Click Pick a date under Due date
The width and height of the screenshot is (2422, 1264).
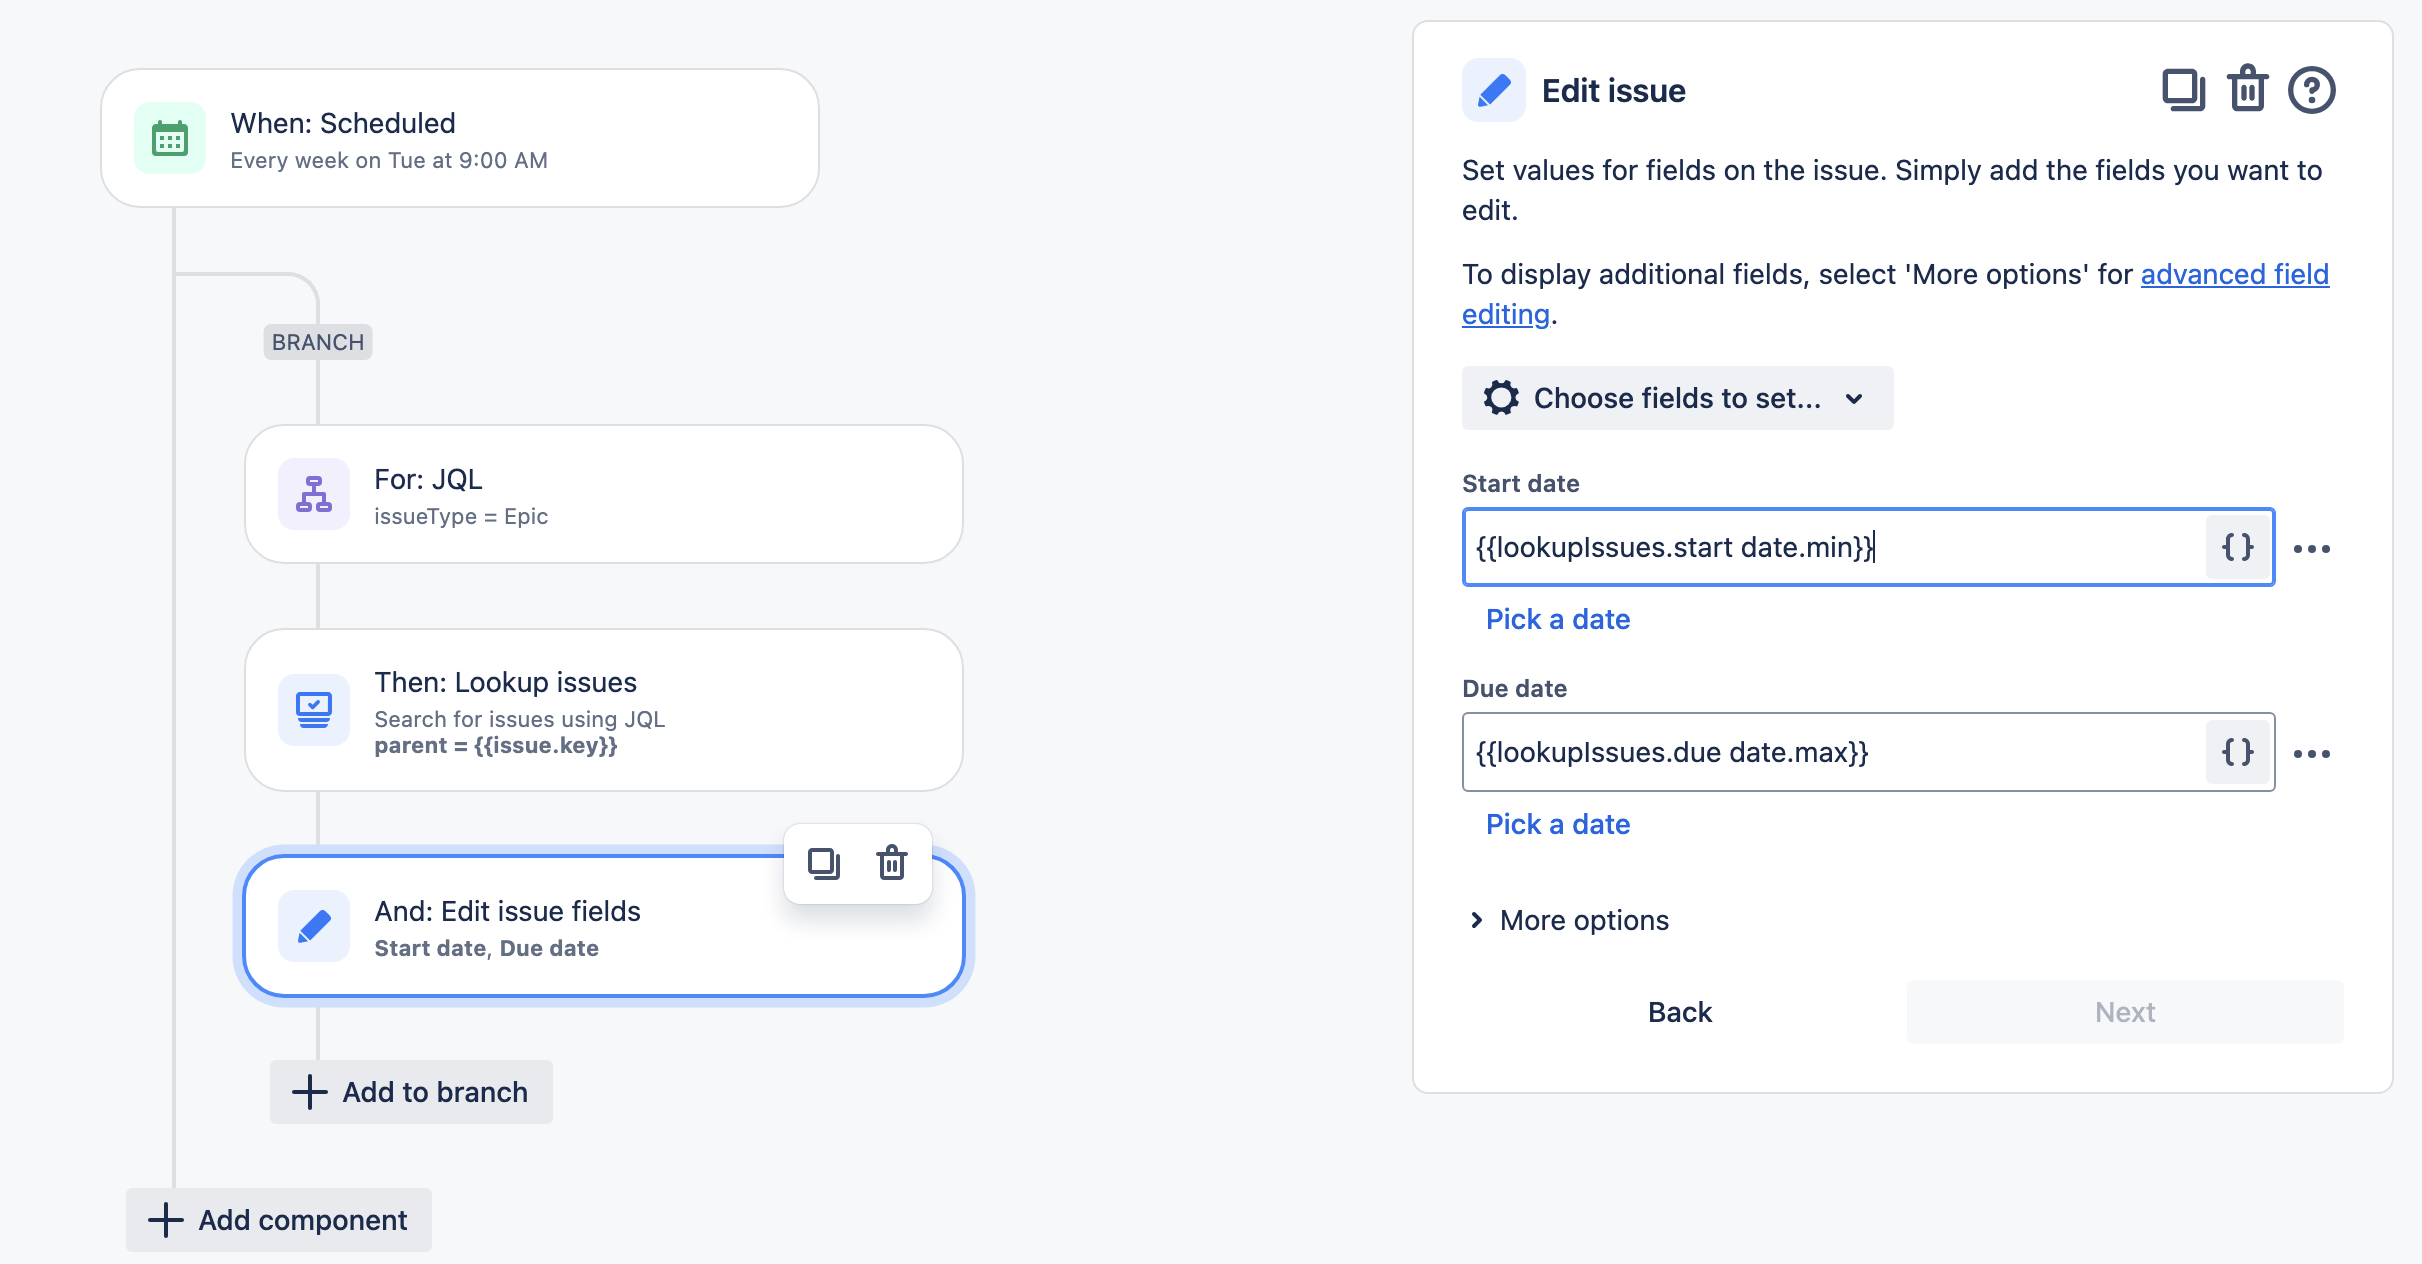[x=1558, y=824]
